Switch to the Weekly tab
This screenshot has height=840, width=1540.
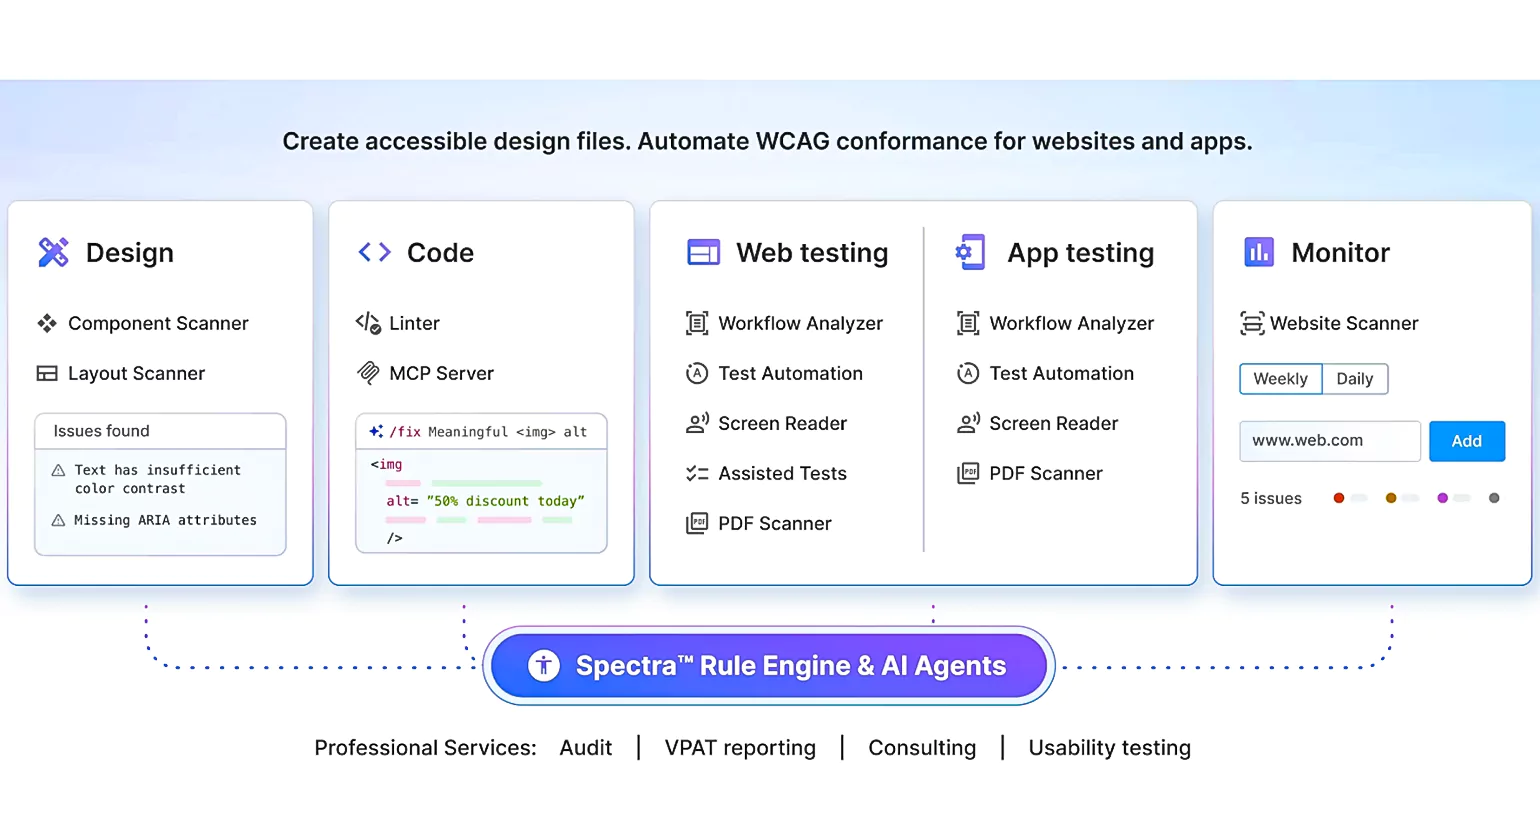point(1280,378)
